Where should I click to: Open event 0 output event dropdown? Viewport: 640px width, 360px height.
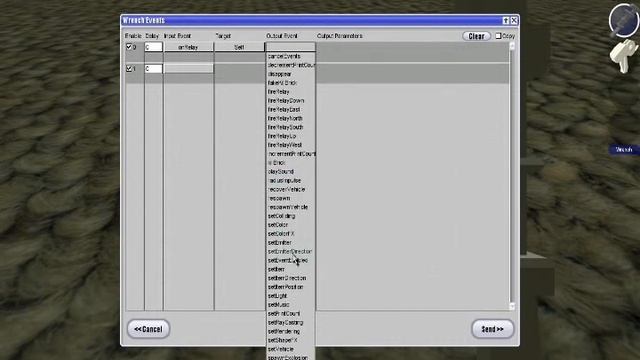point(290,47)
